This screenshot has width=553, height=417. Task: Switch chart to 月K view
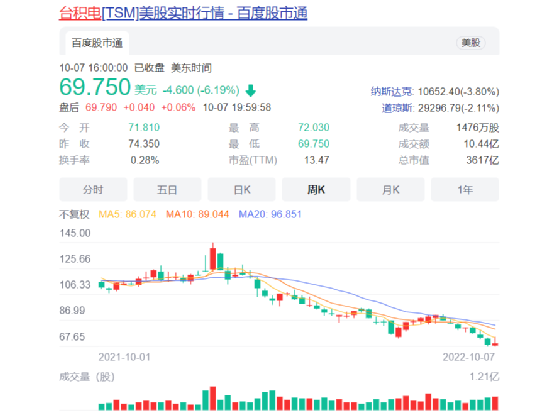[x=390, y=190]
